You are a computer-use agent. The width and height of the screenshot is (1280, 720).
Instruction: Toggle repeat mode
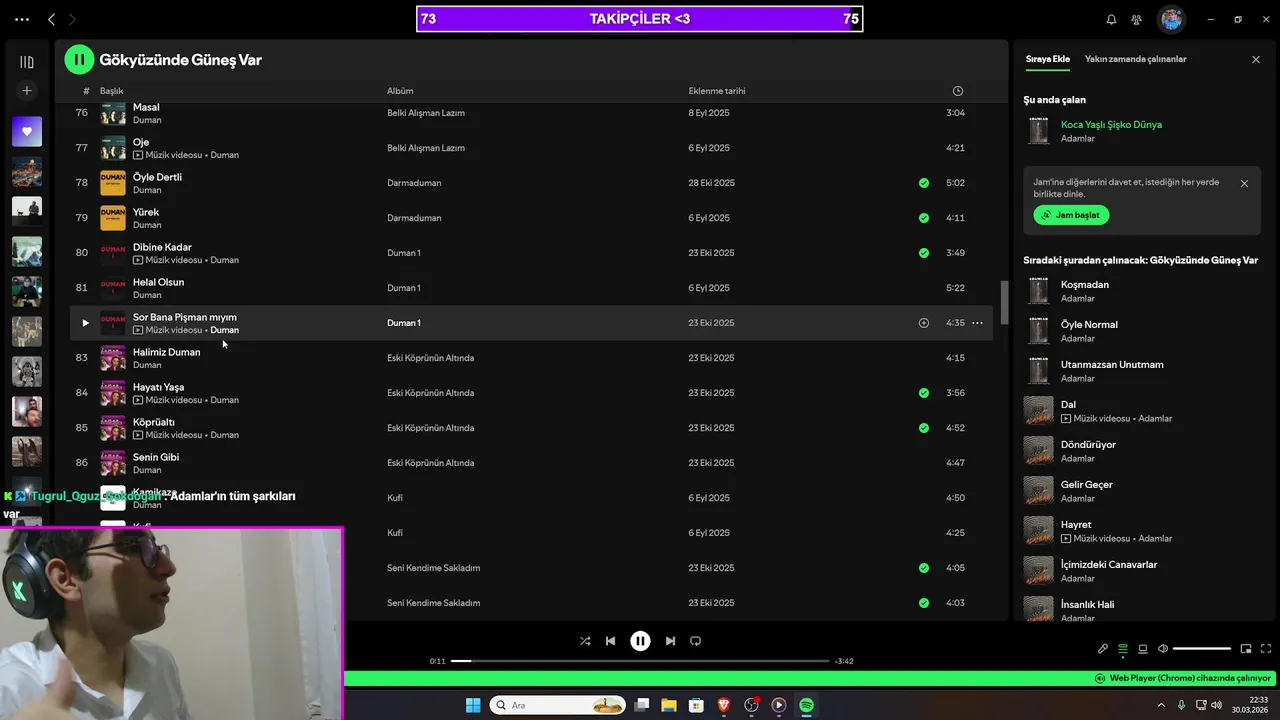(696, 641)
